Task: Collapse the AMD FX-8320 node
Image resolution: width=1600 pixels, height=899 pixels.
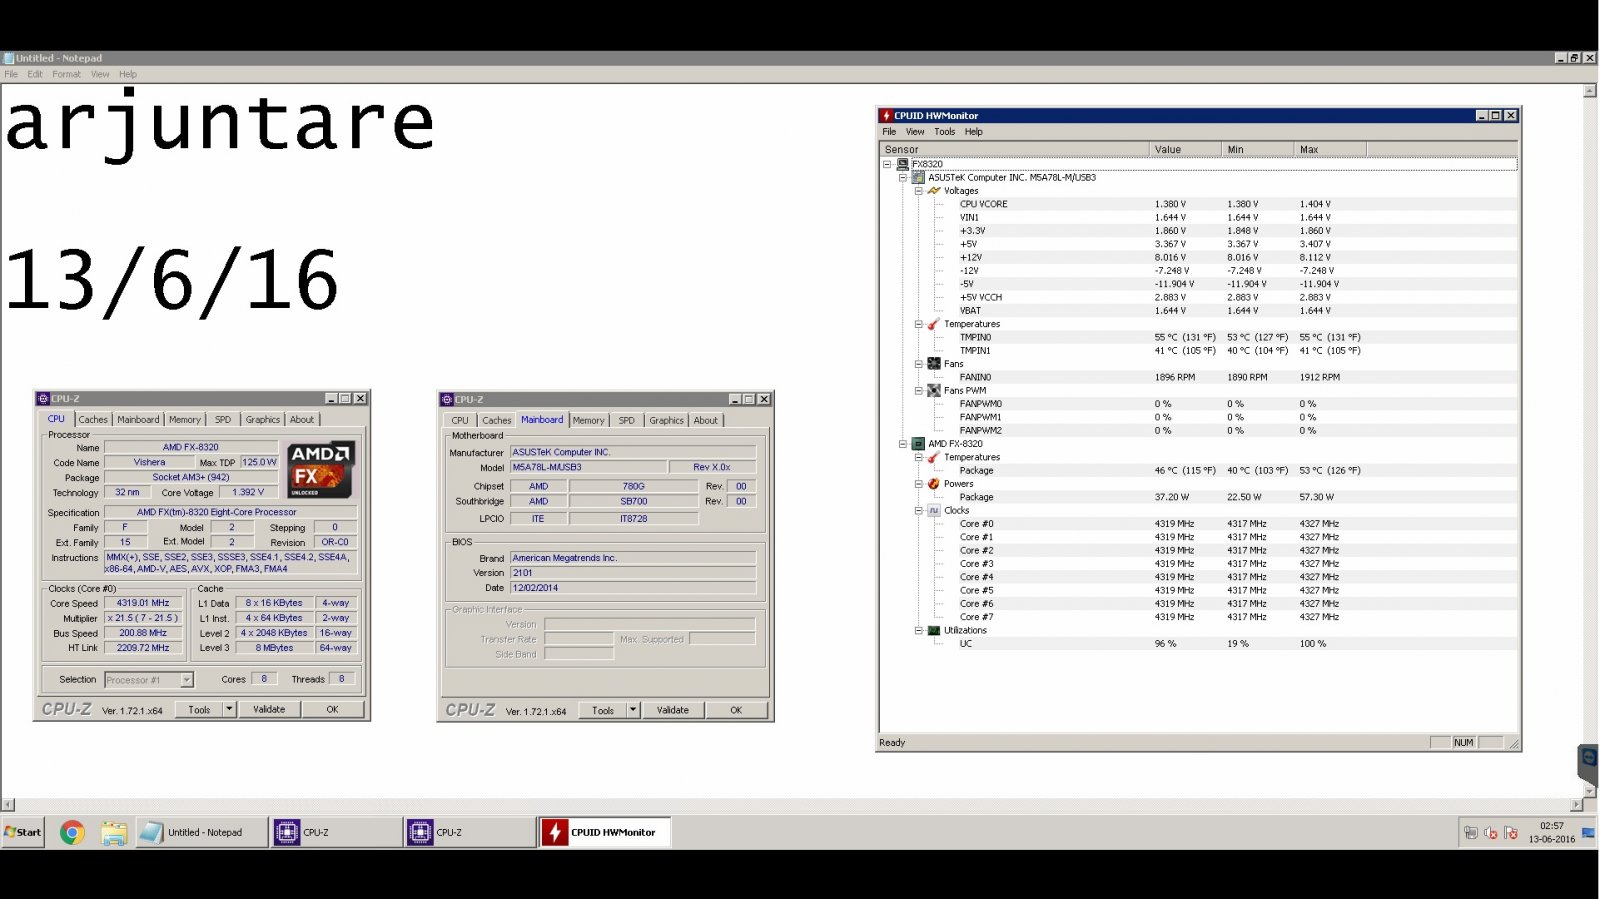Action: (x=903, y=444)
